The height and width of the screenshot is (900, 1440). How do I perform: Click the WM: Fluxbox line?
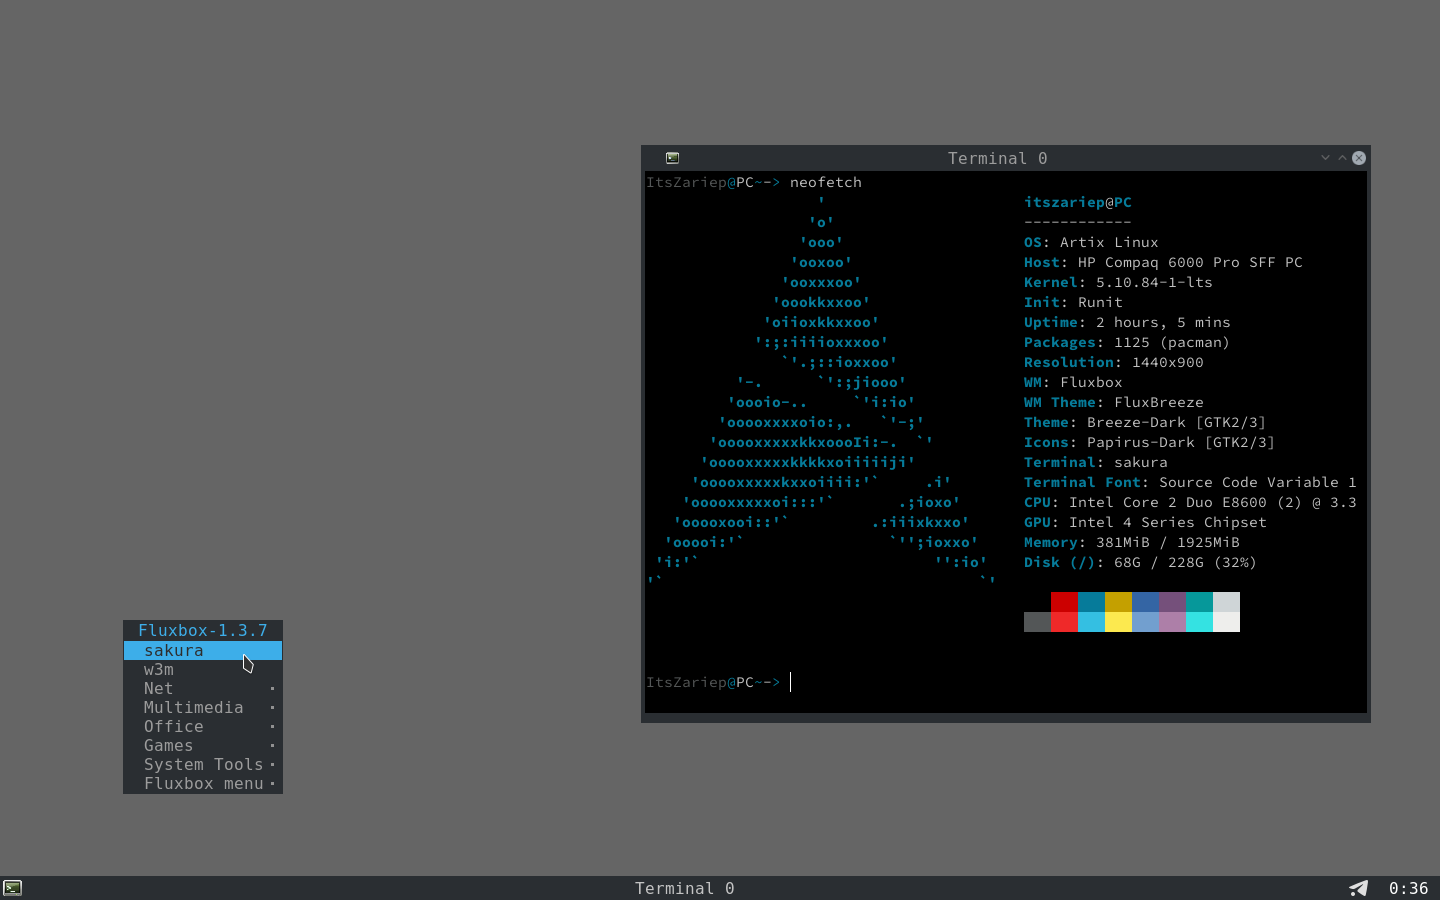(1073, 382)
